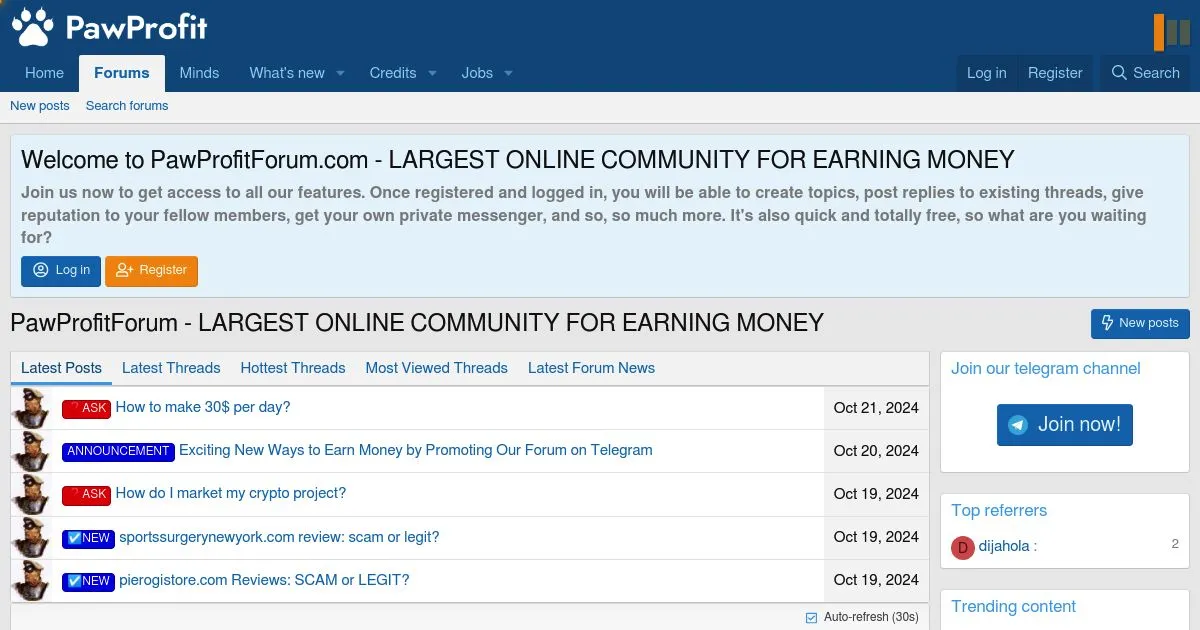Open thread "How to make 30$ per day?"
1200x630 pixels.
(203, 407)
